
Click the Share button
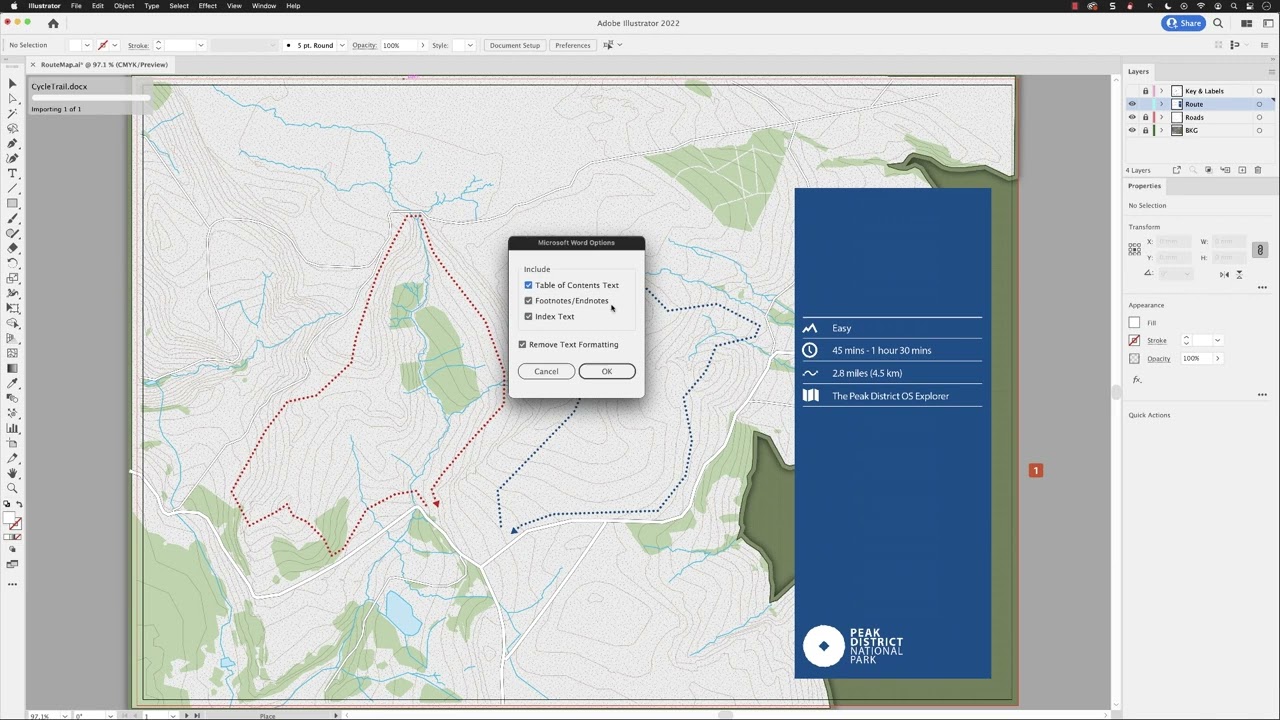[x=1184, y=23]
